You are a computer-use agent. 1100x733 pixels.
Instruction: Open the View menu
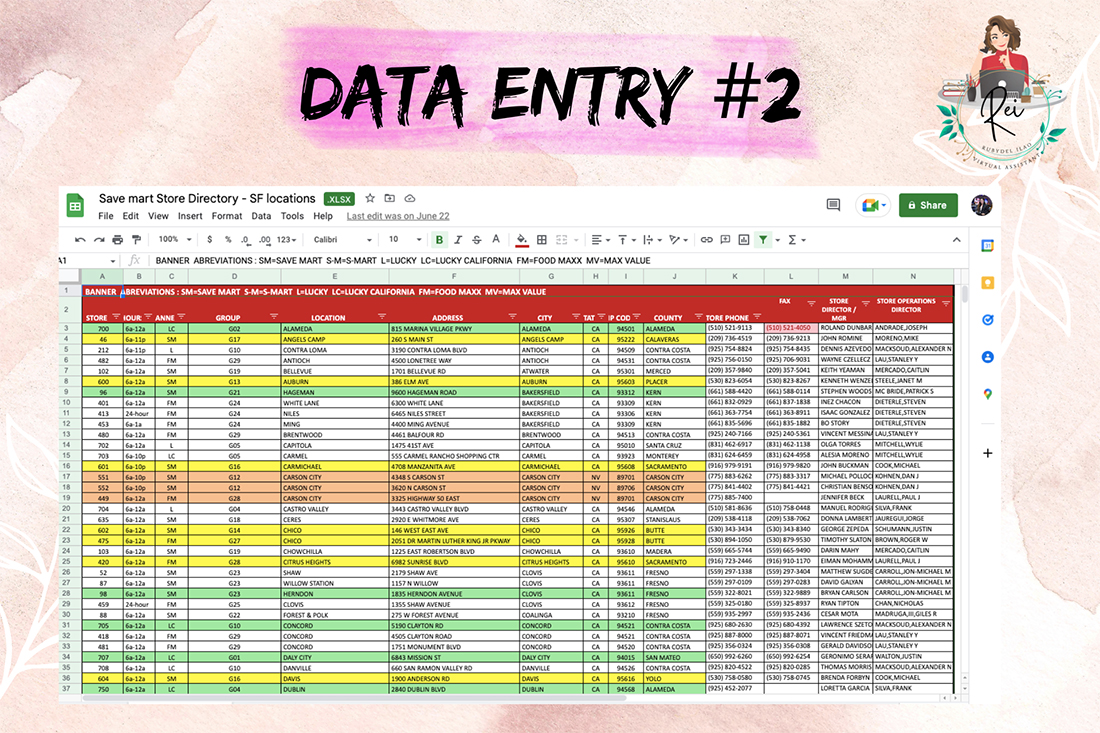pos(158,216)
